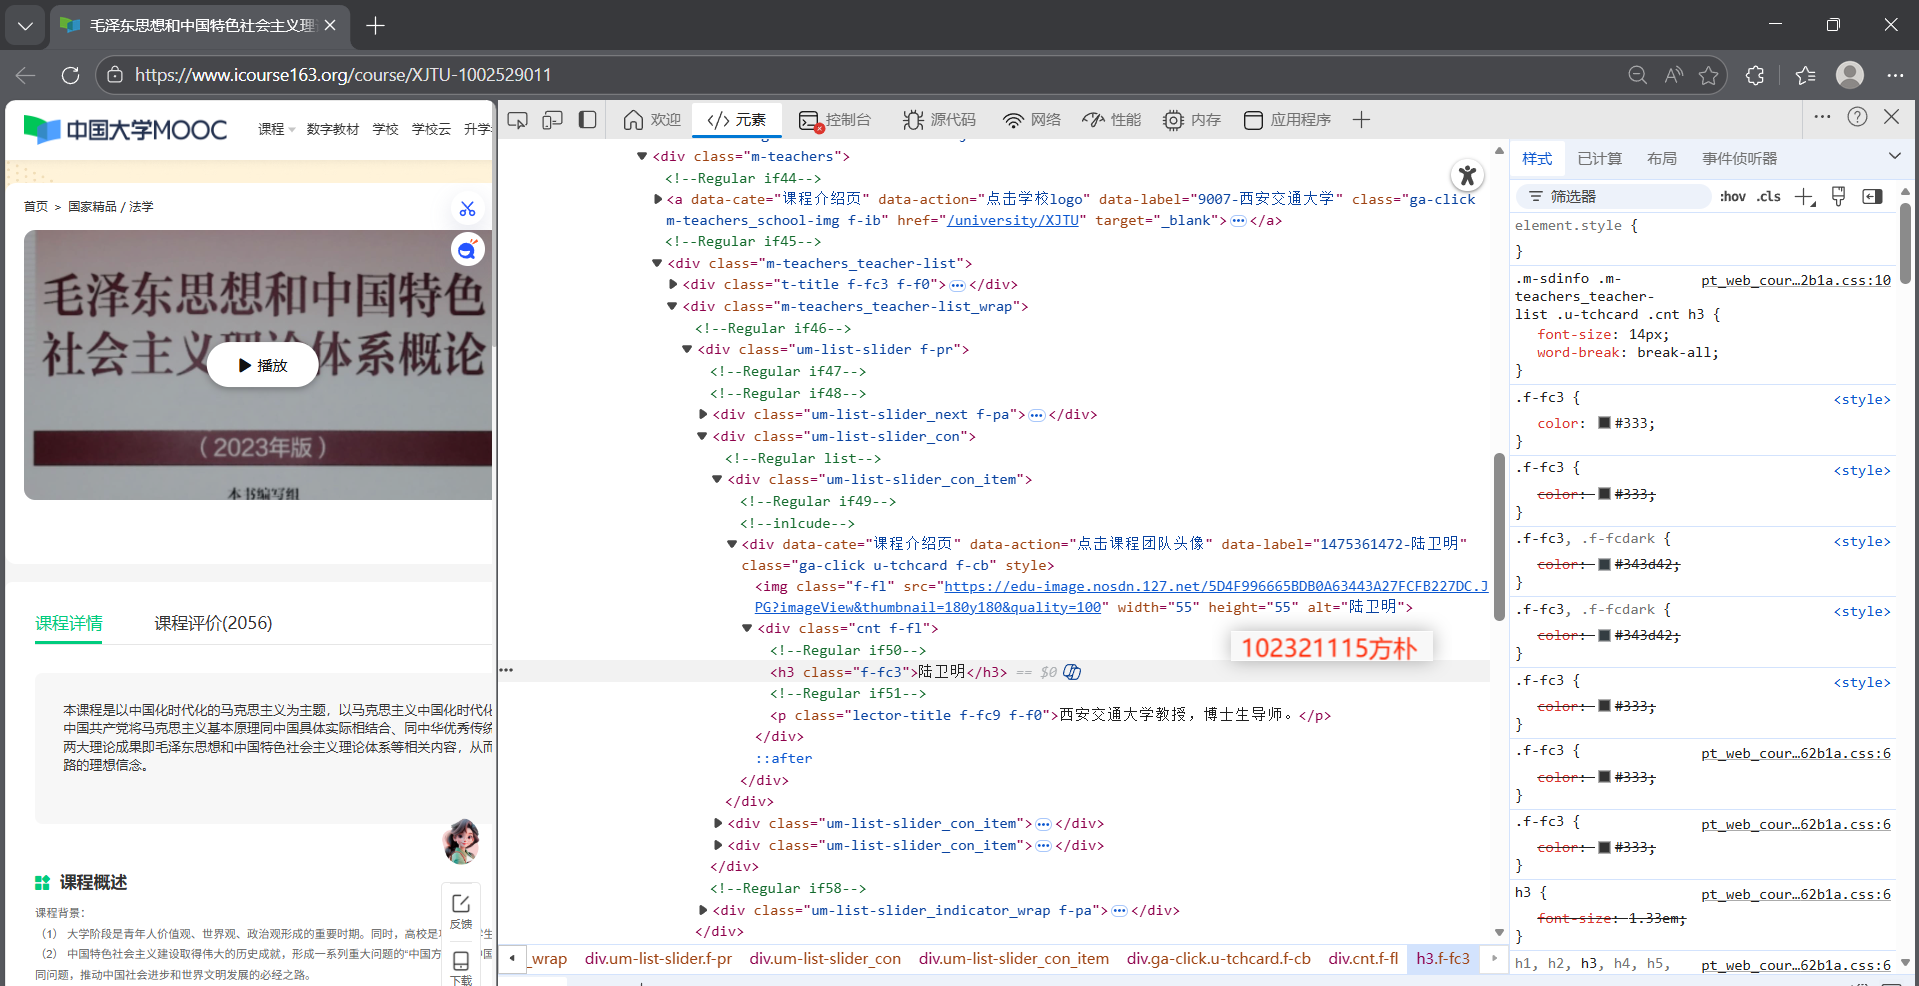Viewport: 1919px width, 986px height.
Task: Switch to the 布局 layout tab
Action: point(1662,159)
